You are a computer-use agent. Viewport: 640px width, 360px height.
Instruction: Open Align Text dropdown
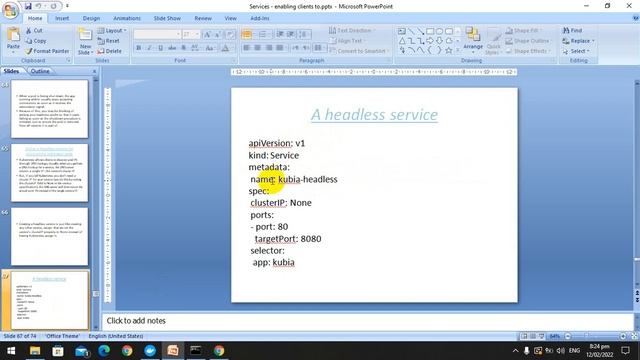coord(346,41)
